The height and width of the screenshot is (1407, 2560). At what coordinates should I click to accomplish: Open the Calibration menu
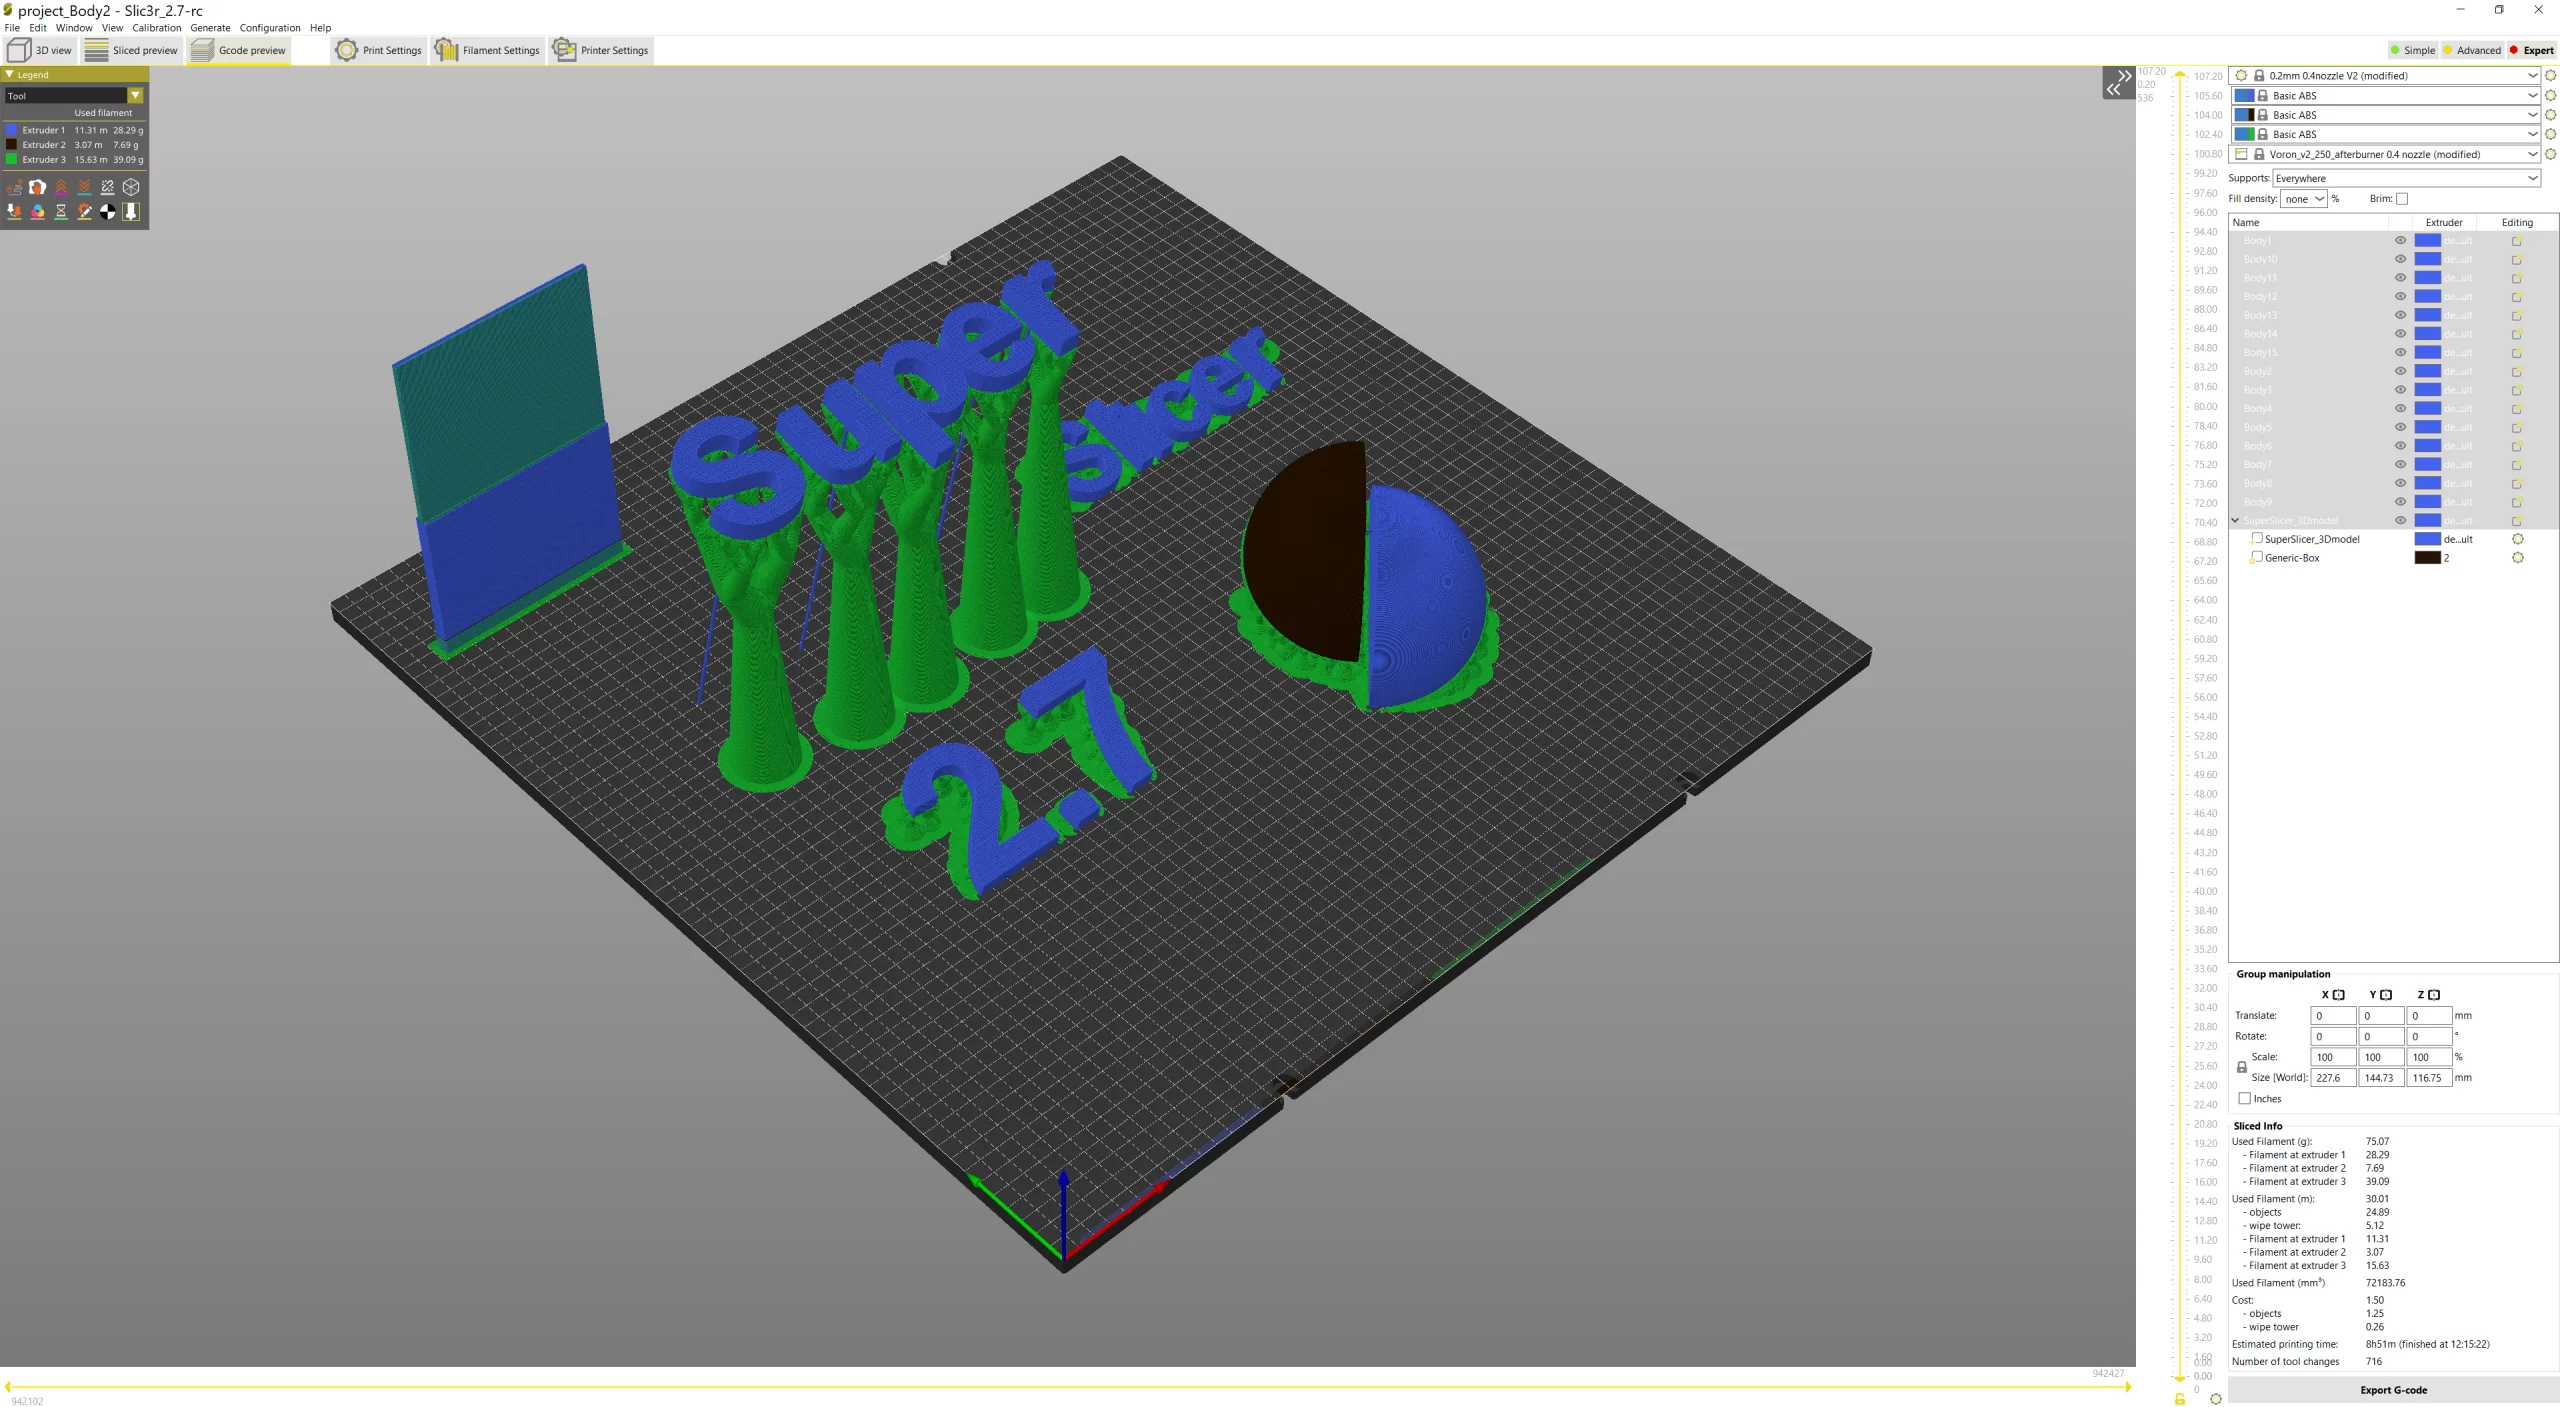click(157, 28)
